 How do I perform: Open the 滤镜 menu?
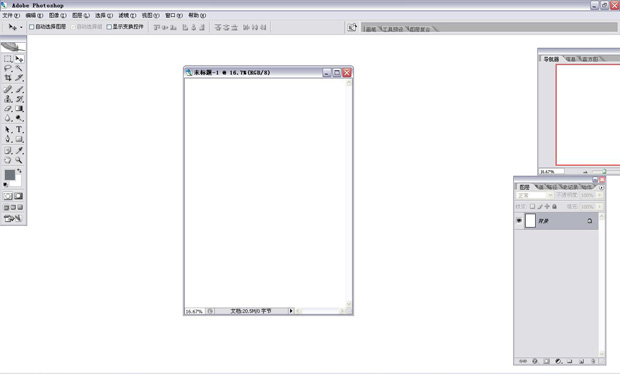(x=127, y=15)
